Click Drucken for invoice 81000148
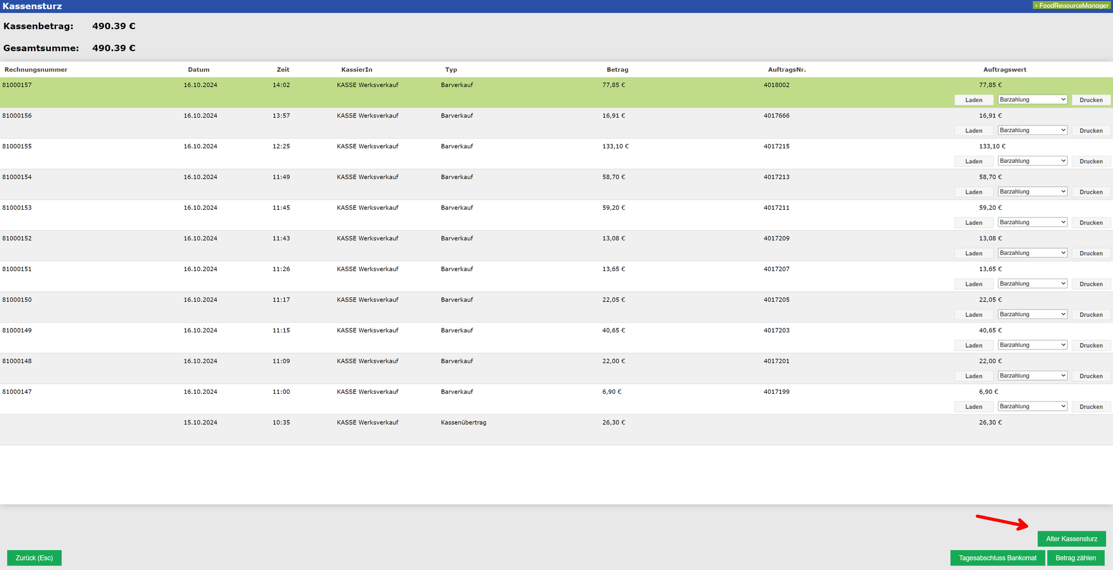This screenshot has height=570, width=1113. pyautogui.click(x=1090, y=376)
